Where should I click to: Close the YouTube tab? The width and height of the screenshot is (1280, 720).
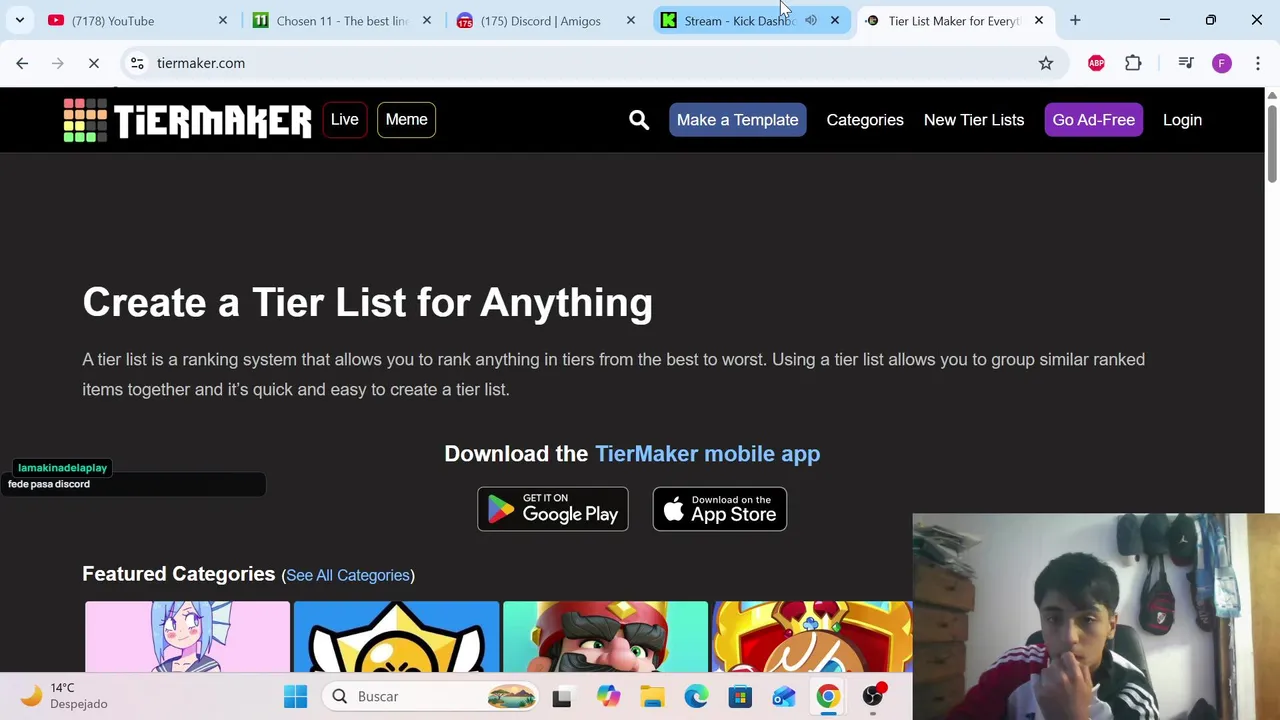click(223, 20)
